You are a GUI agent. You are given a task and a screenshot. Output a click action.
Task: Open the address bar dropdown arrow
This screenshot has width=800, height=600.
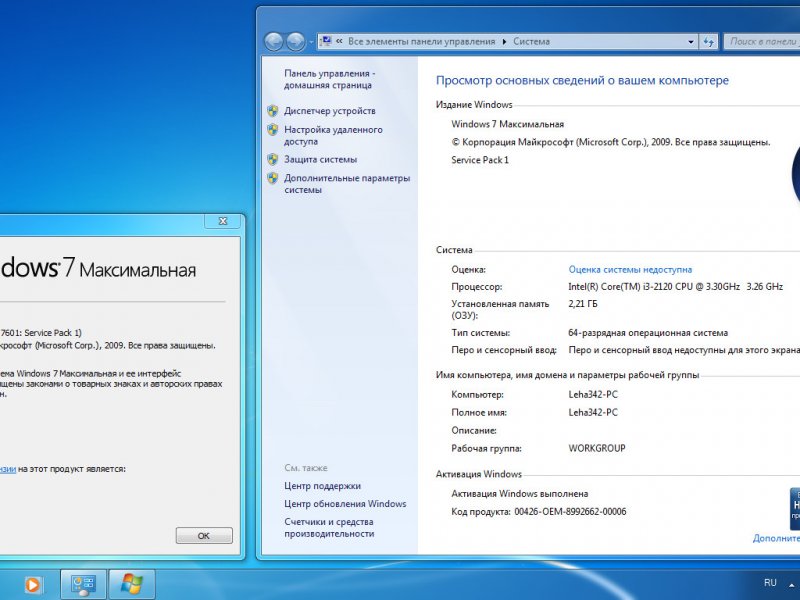[691, 42]
